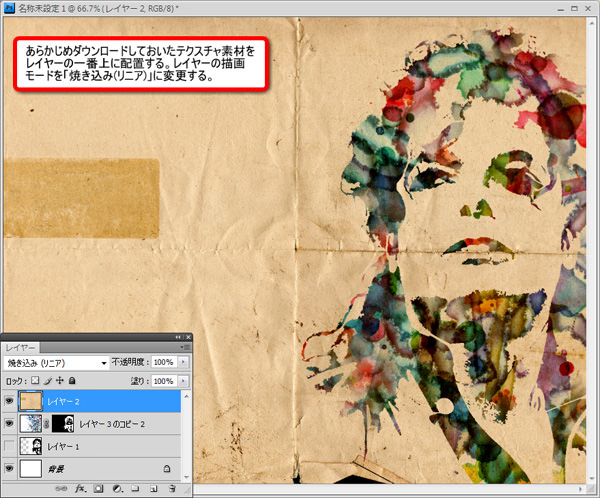
Task: Click the 塗り label
Action: coord(139,381)
